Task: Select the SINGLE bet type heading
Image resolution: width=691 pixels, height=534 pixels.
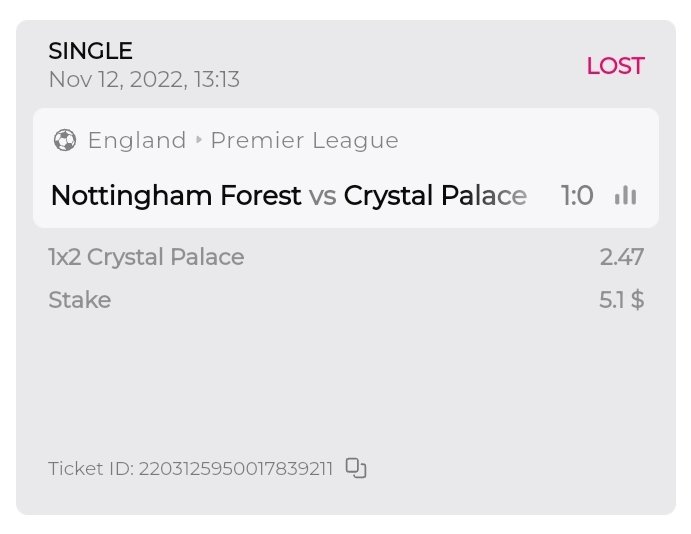Action: (90, 51)
